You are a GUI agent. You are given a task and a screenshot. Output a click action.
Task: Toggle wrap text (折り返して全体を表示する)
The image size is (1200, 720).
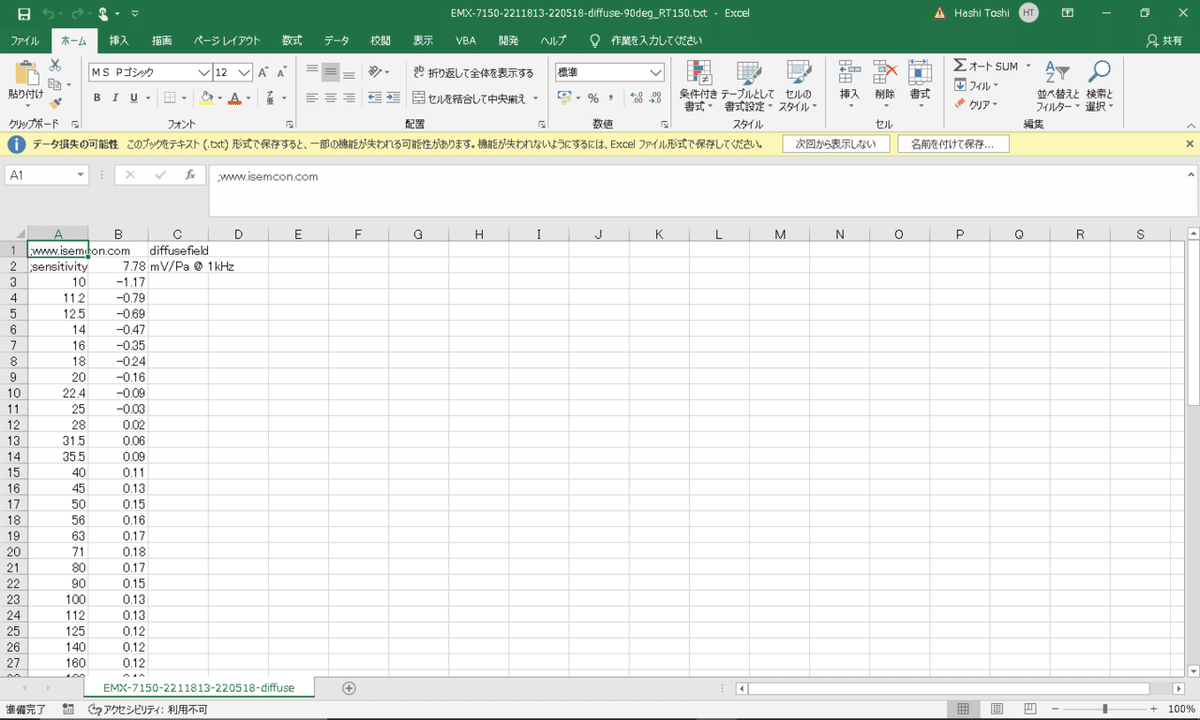tap(474, 73)
